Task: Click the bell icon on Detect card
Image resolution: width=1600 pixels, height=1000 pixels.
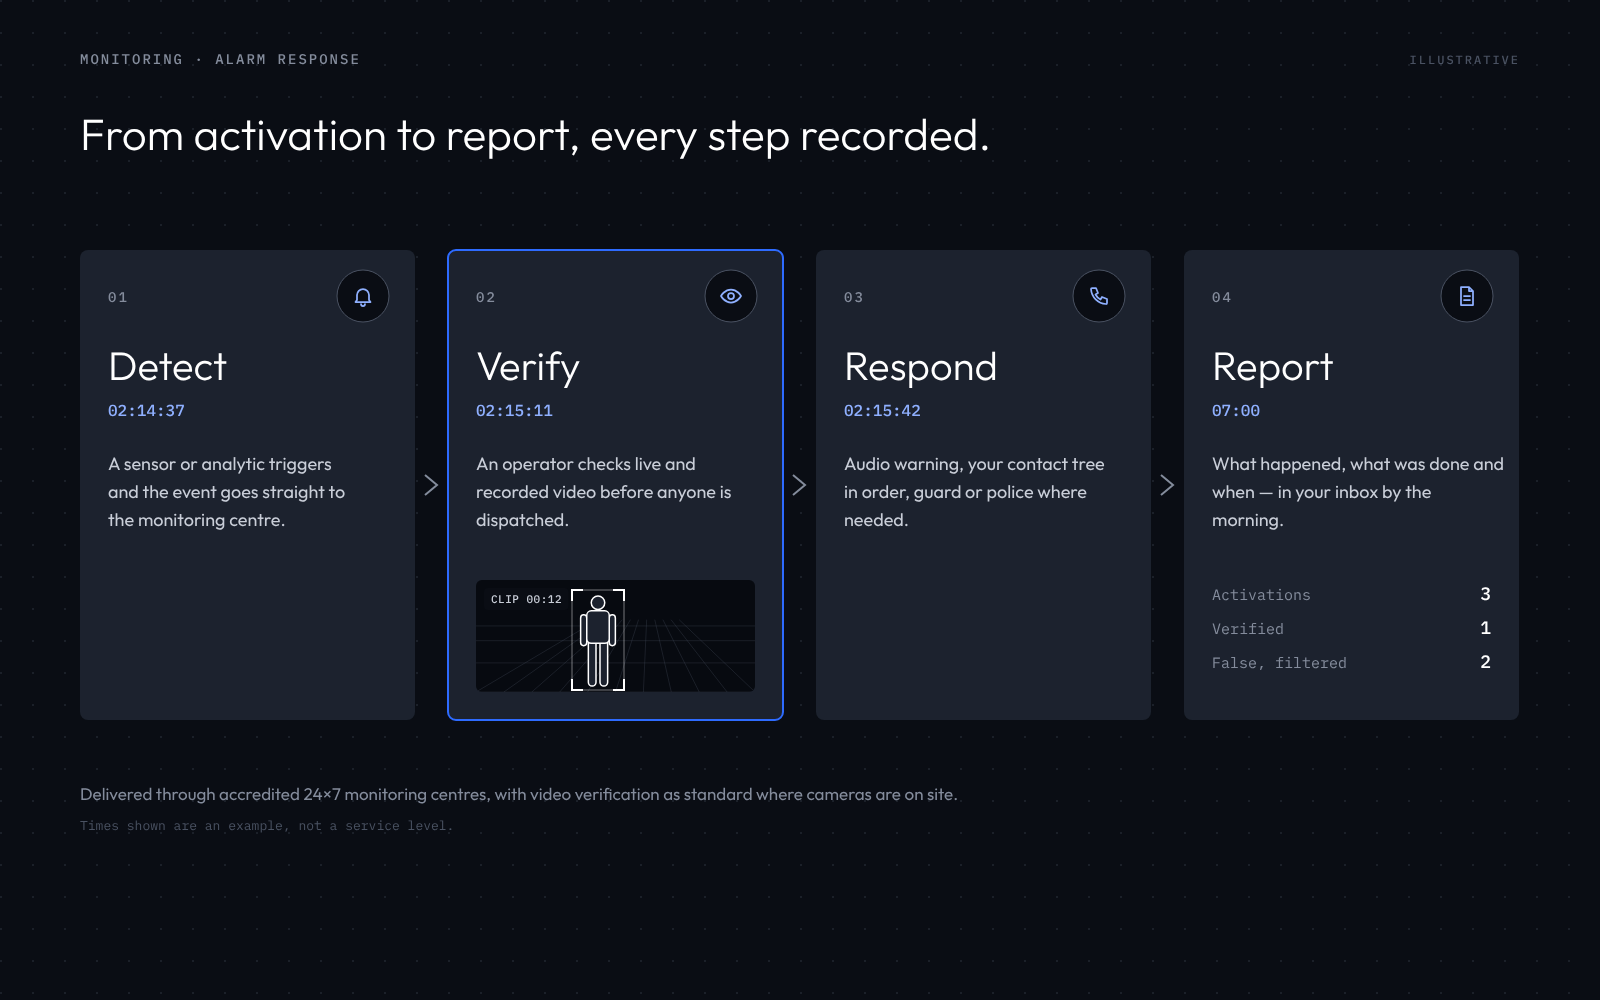Action: (363, 296)
